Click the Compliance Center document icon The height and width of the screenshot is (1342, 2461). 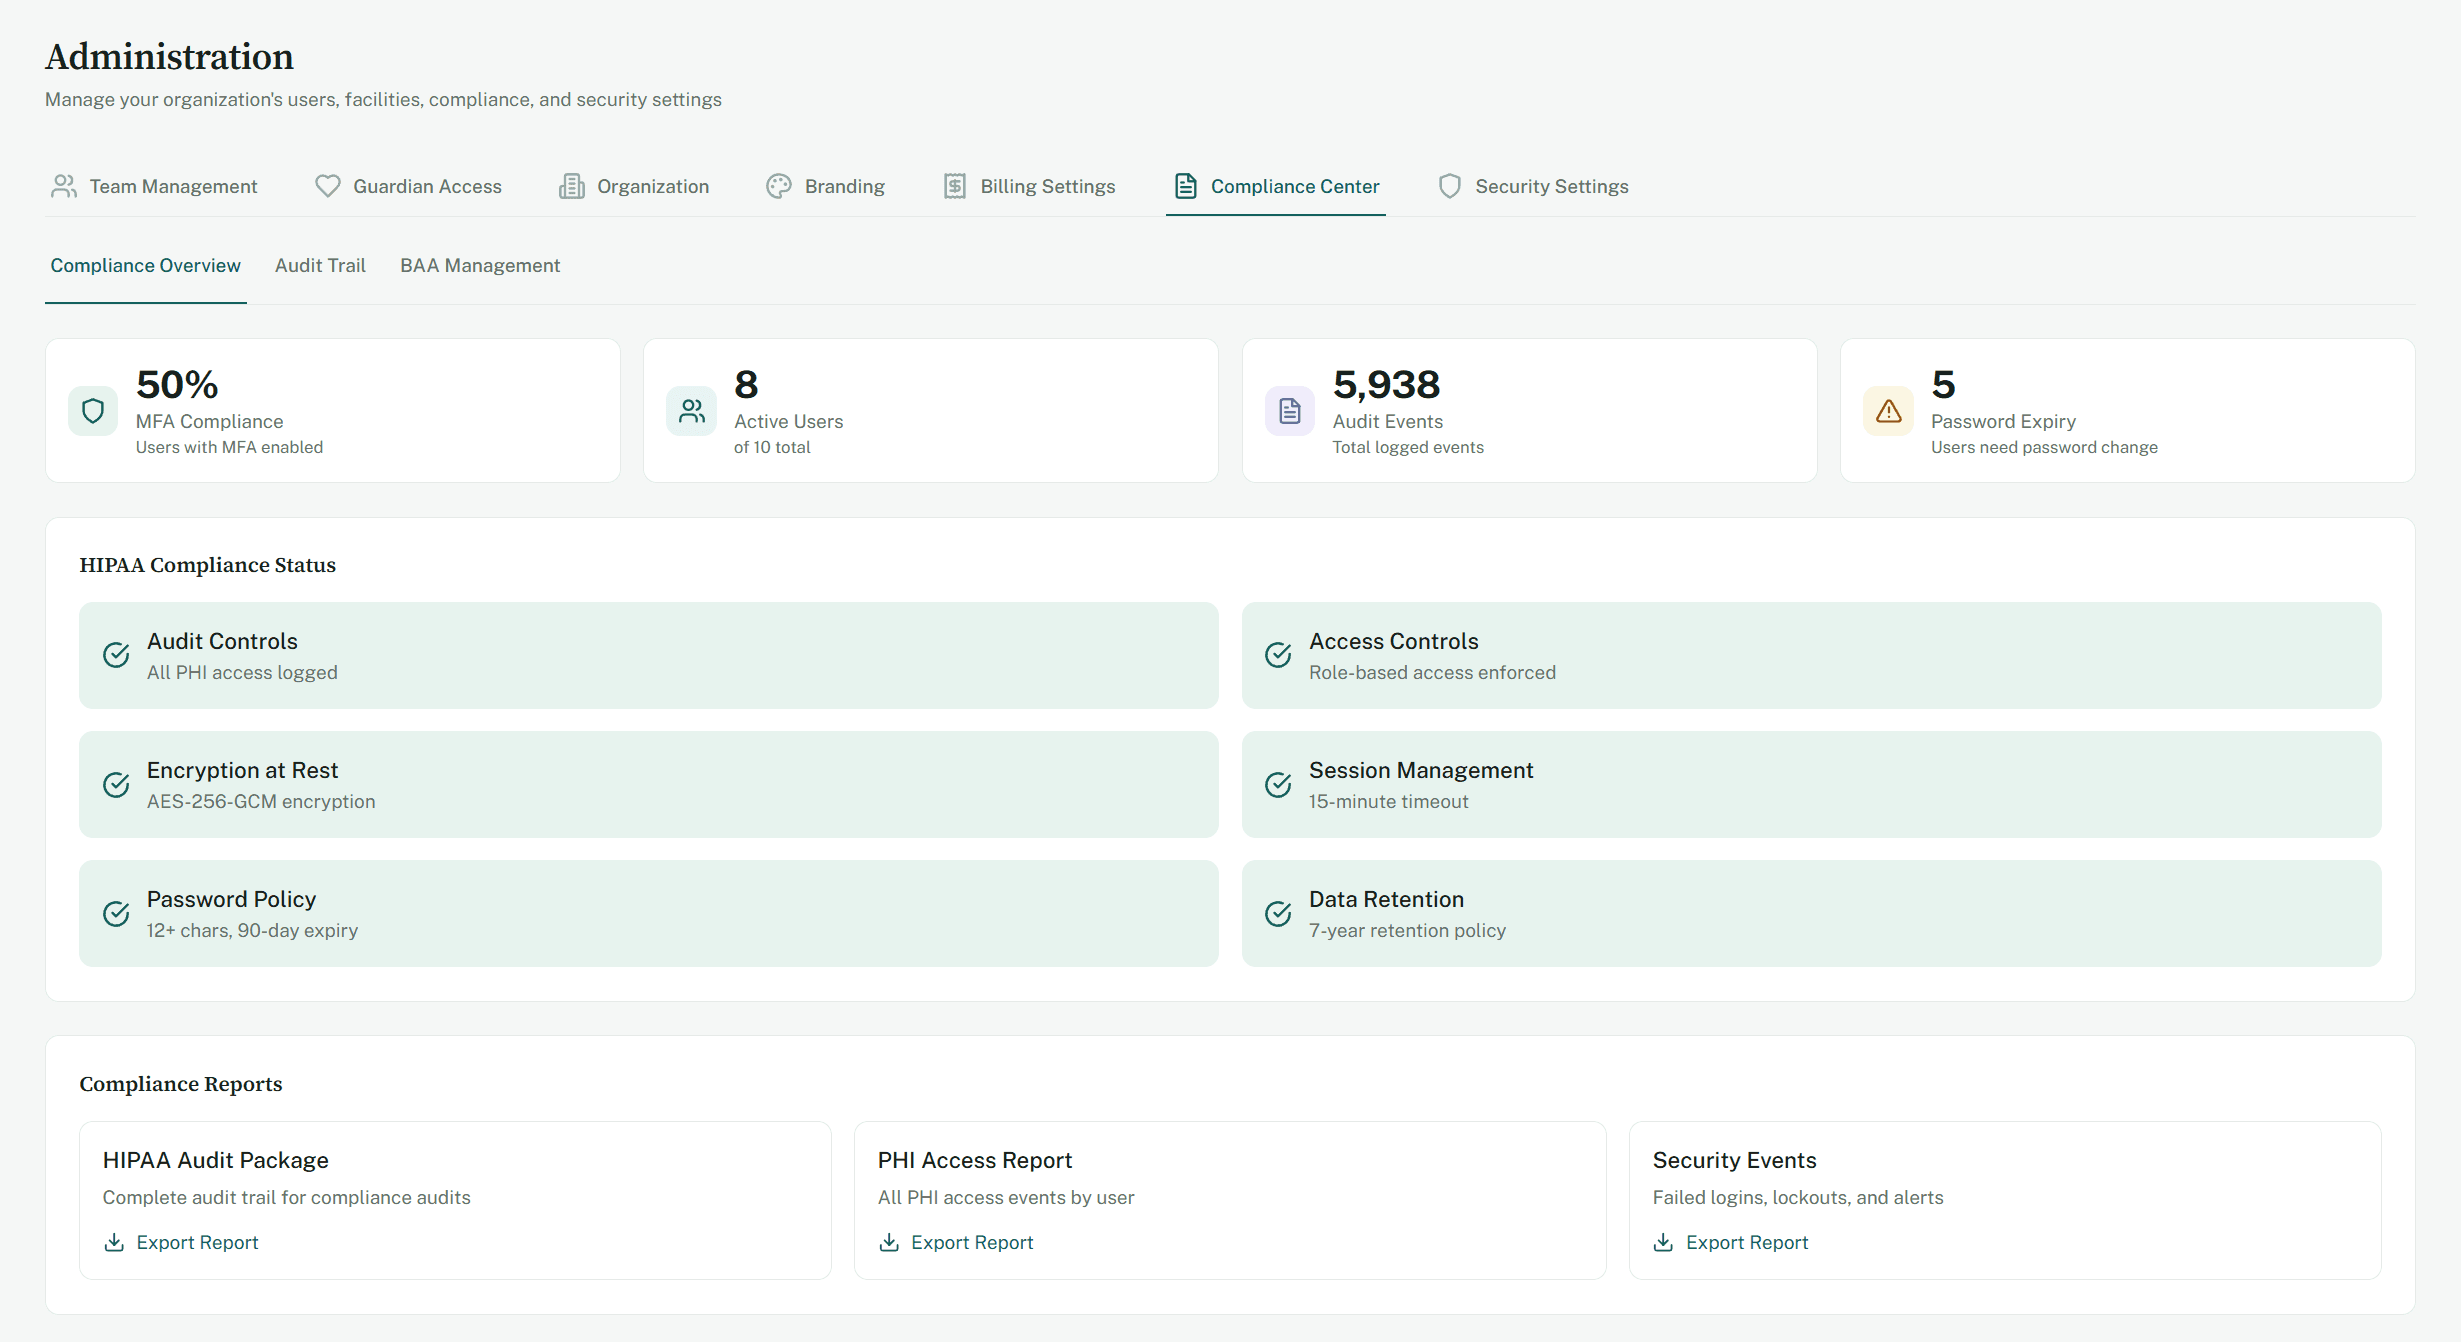[1186, 186]
